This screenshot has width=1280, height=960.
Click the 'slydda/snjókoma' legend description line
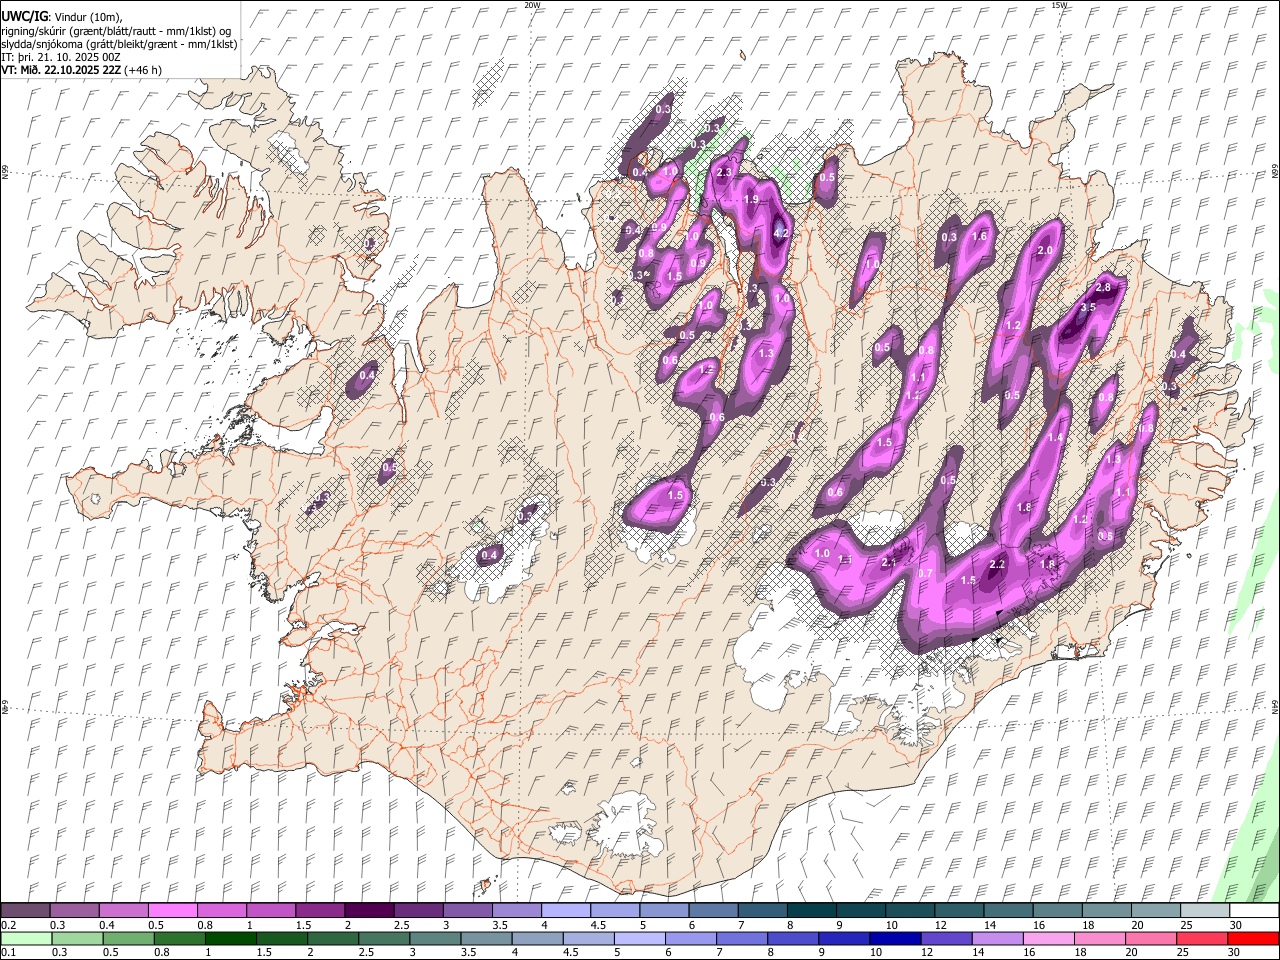119,44
